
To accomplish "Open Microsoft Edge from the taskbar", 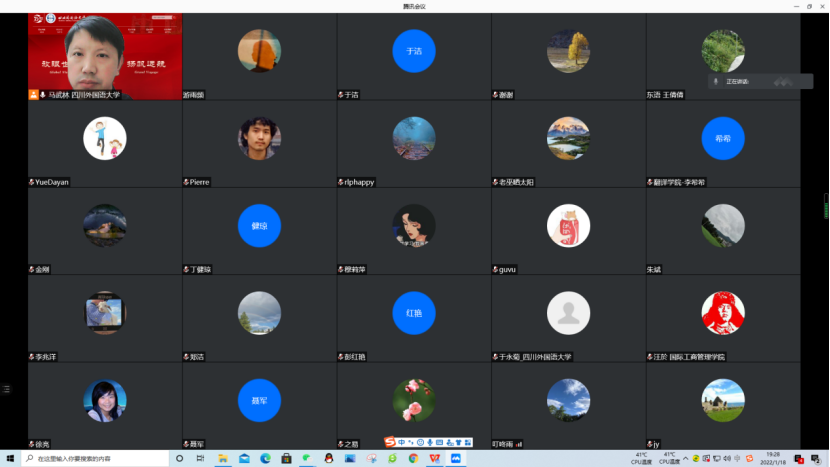I will (x=265, y=459).
